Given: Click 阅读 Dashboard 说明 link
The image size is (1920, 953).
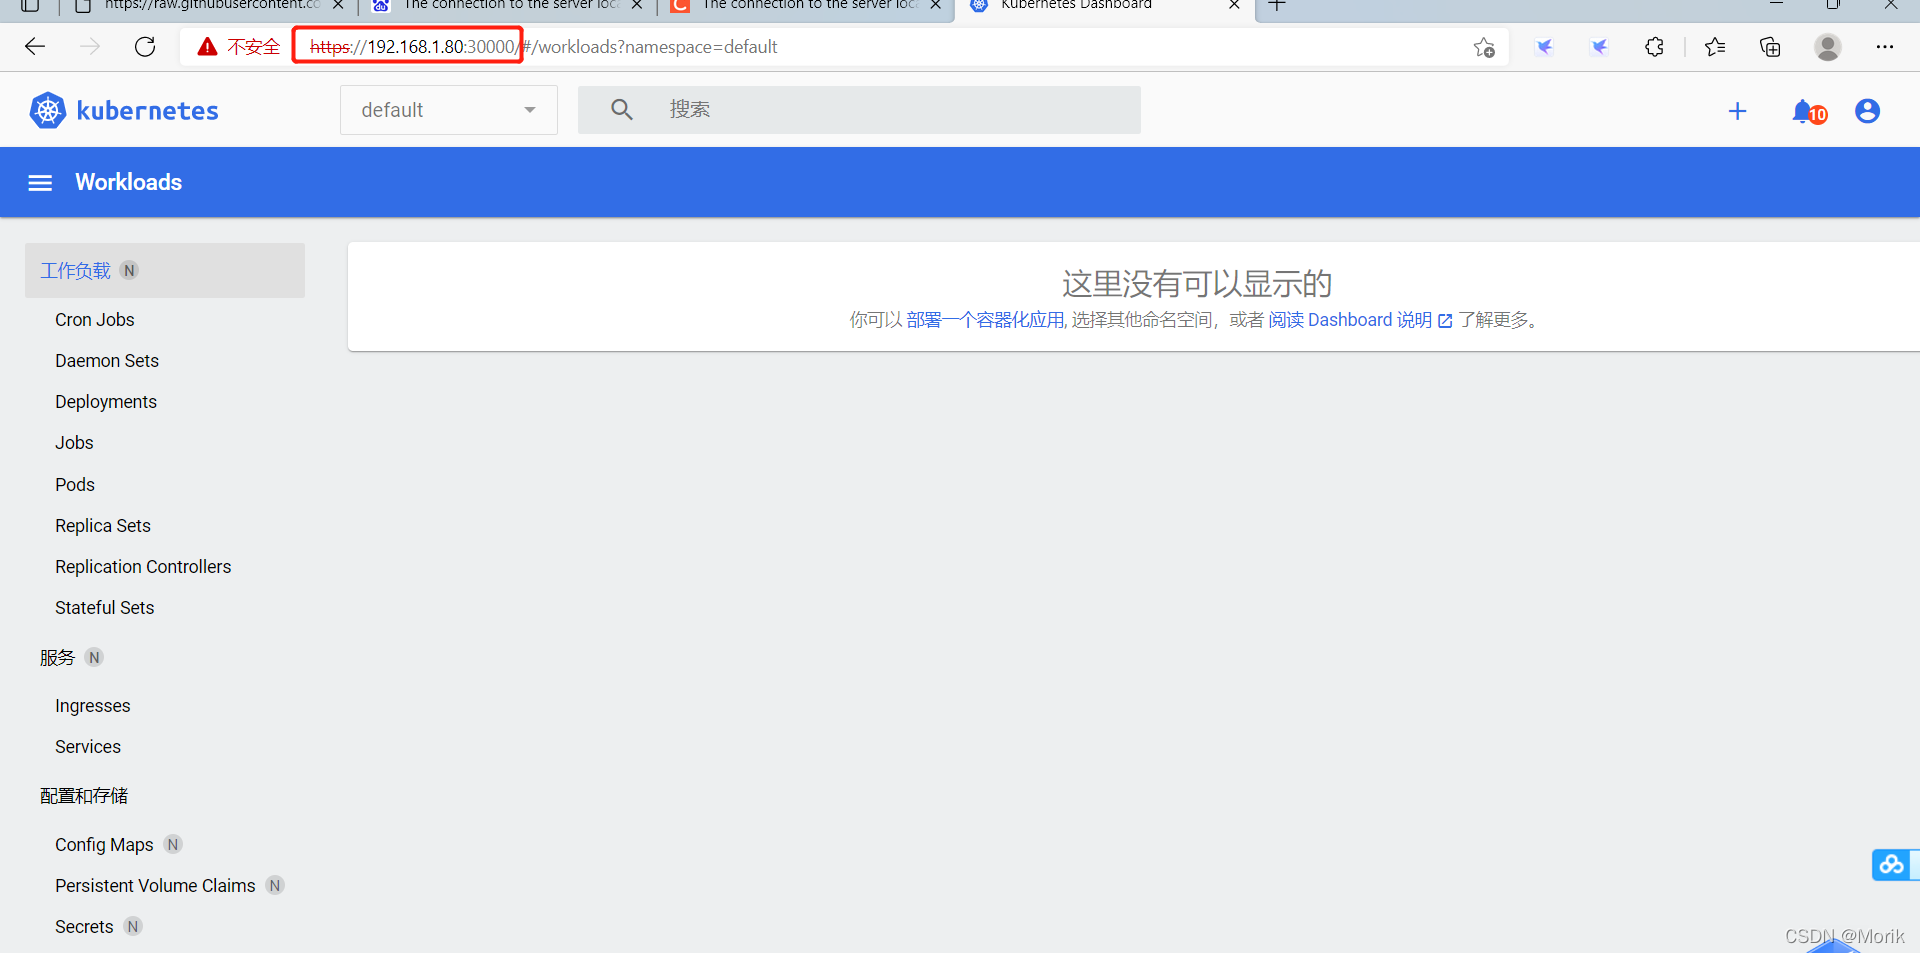Looking at the screenshot, I should tap(1360, 320).
